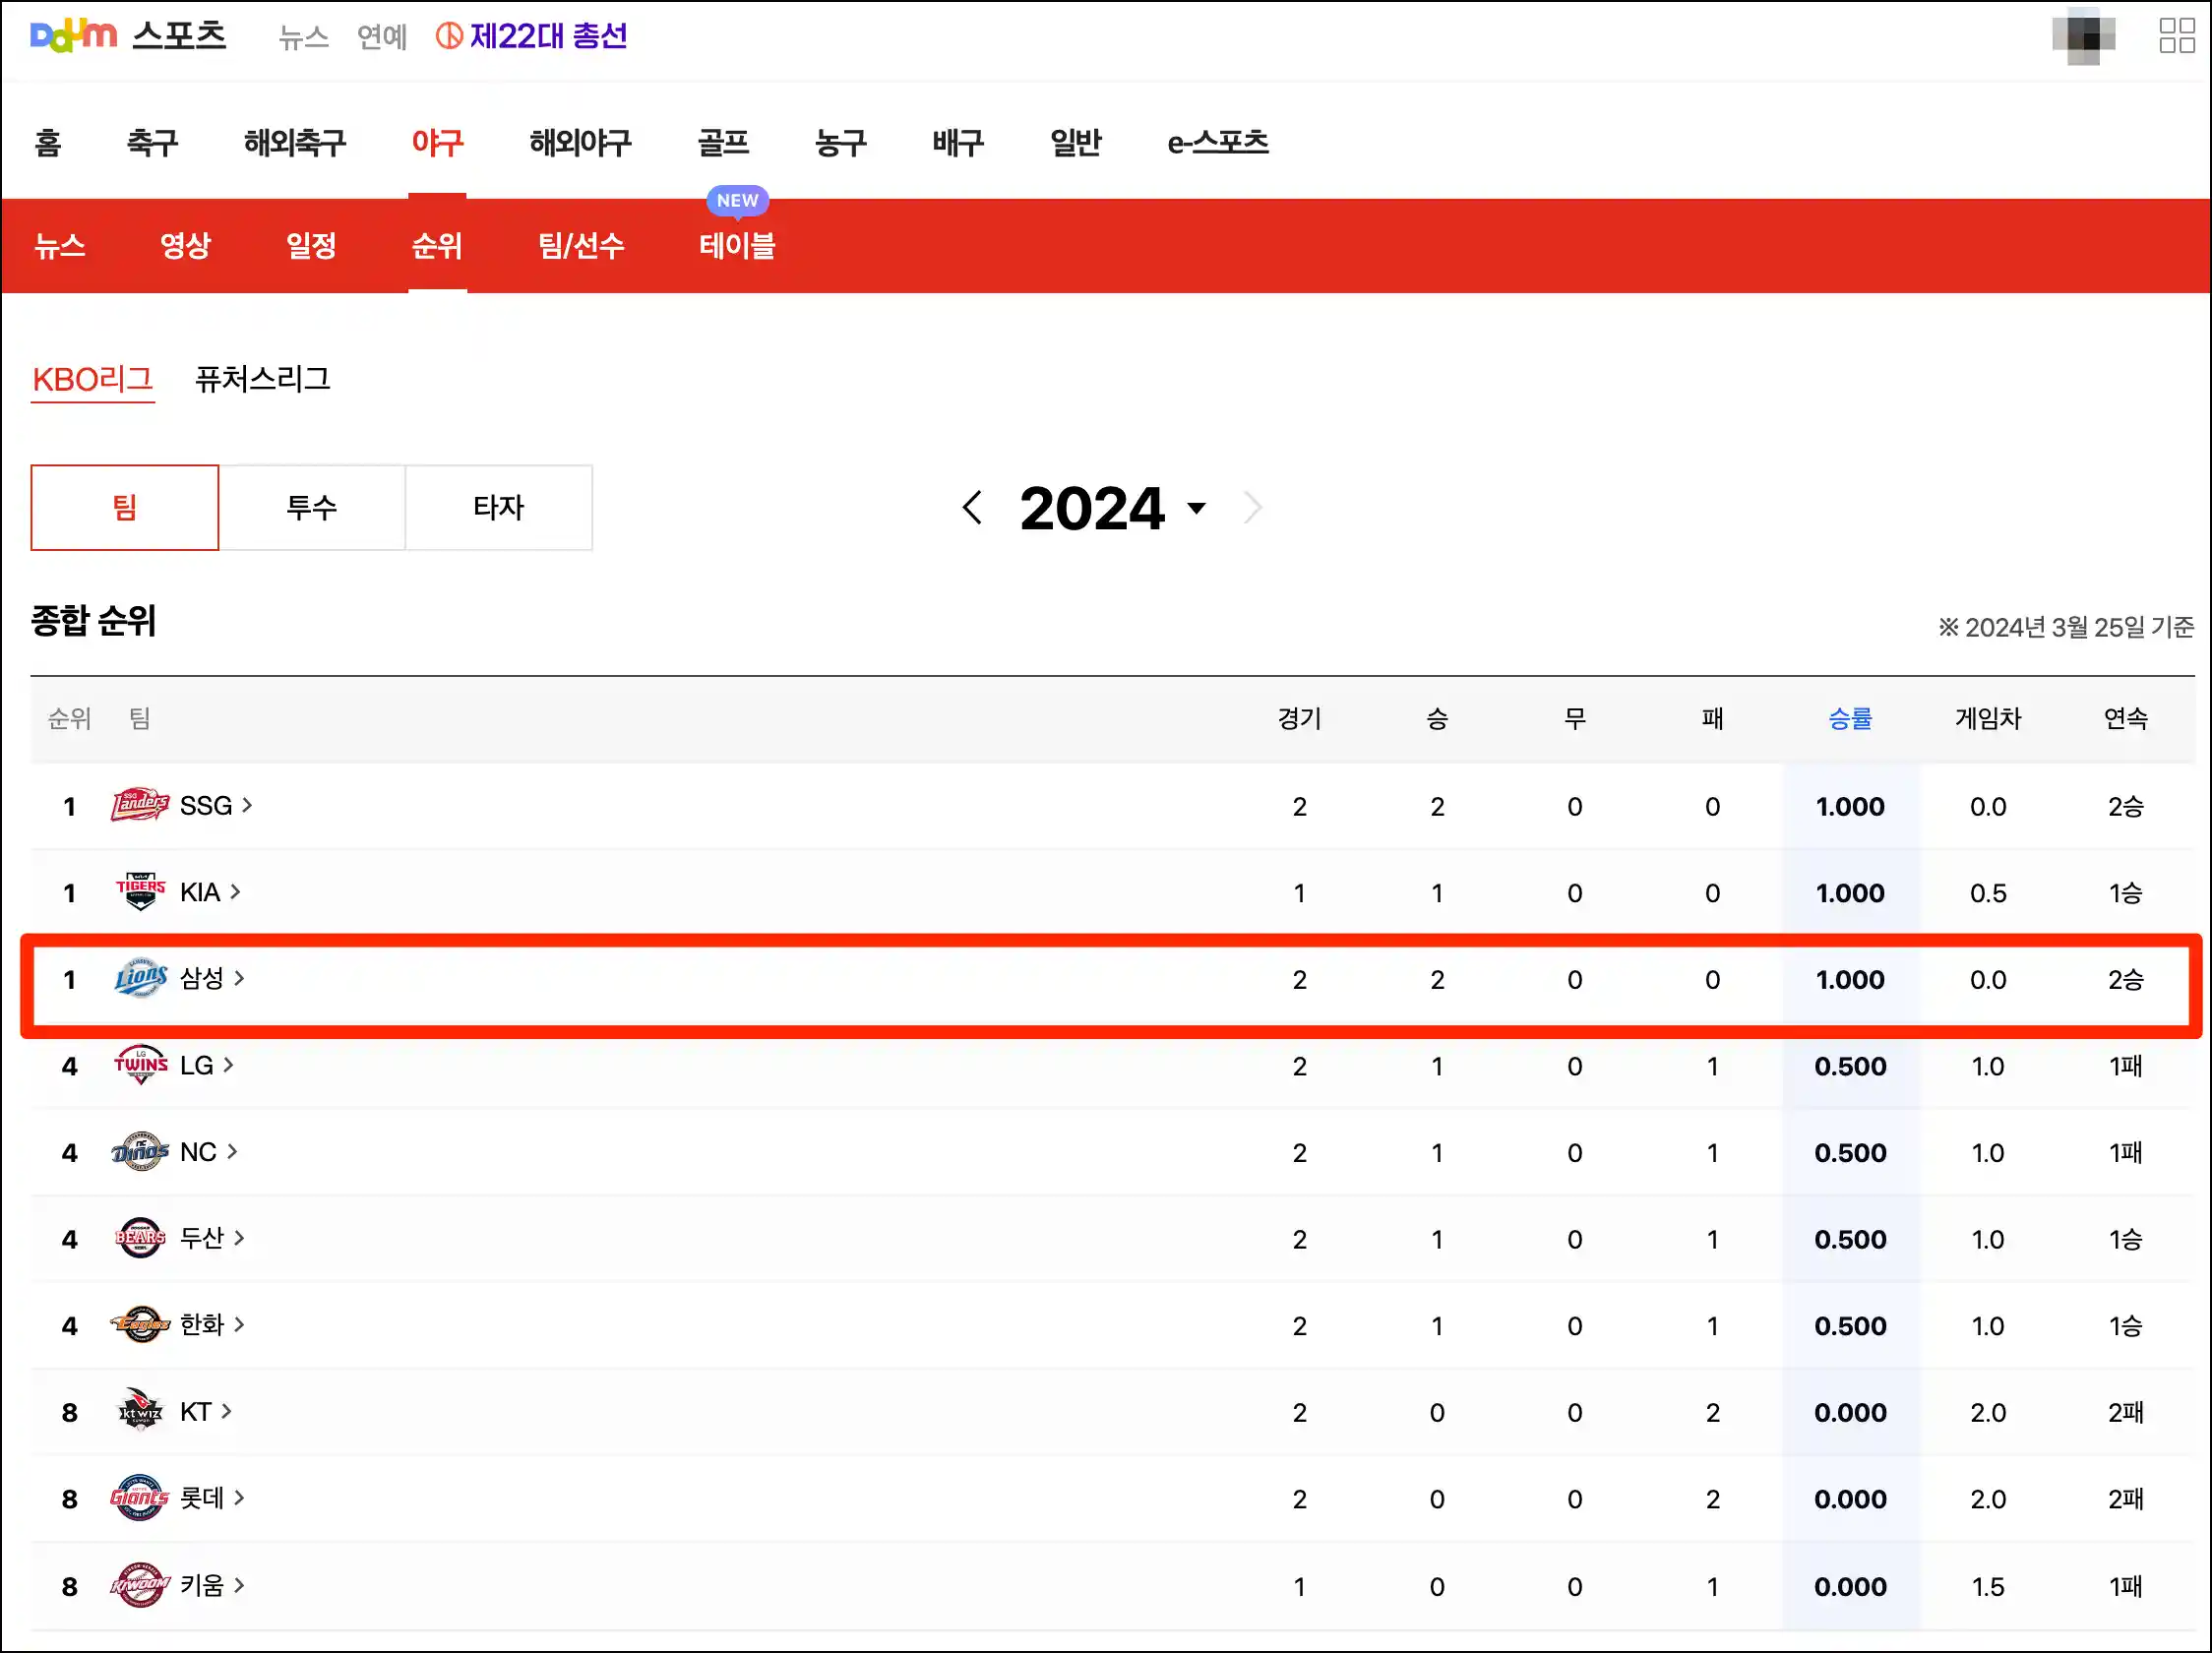Open the 영상 sub-menu
The image size is (2212, 1653).
pos(186,245)
